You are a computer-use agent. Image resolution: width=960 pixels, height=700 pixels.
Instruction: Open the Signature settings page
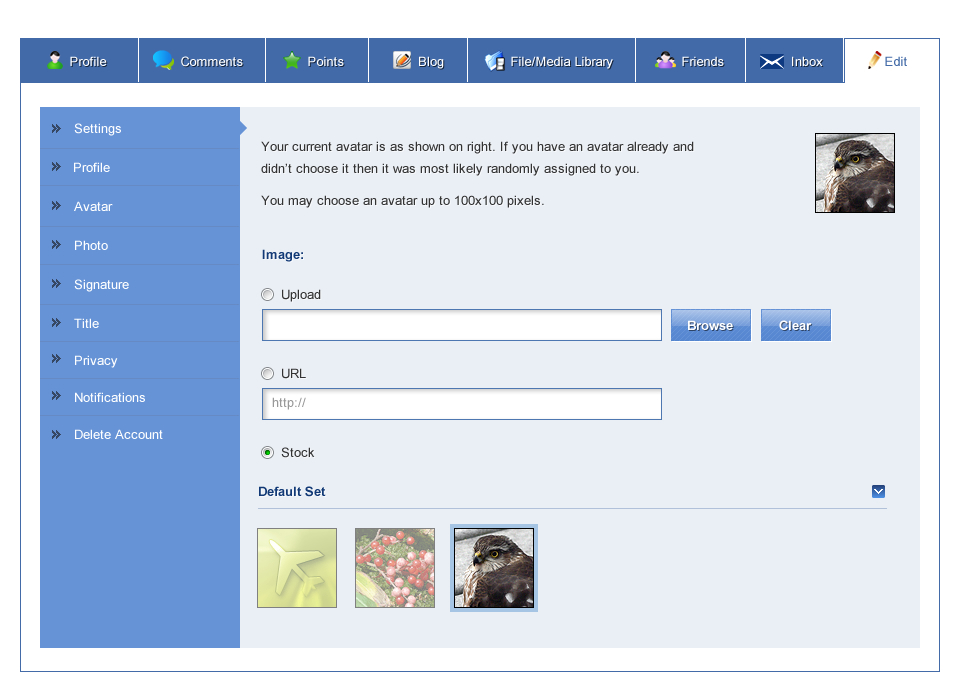tap(101, 285)
